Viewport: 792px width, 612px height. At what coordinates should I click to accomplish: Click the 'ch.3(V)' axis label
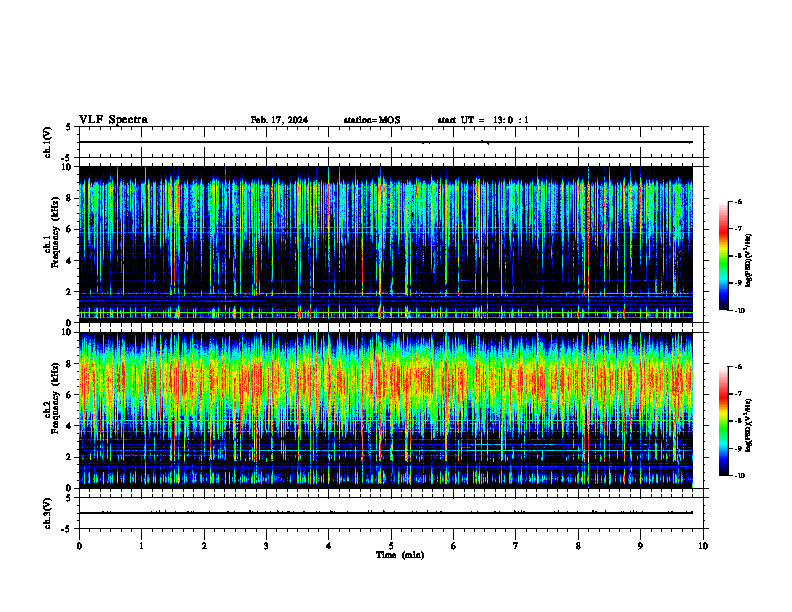48,513
